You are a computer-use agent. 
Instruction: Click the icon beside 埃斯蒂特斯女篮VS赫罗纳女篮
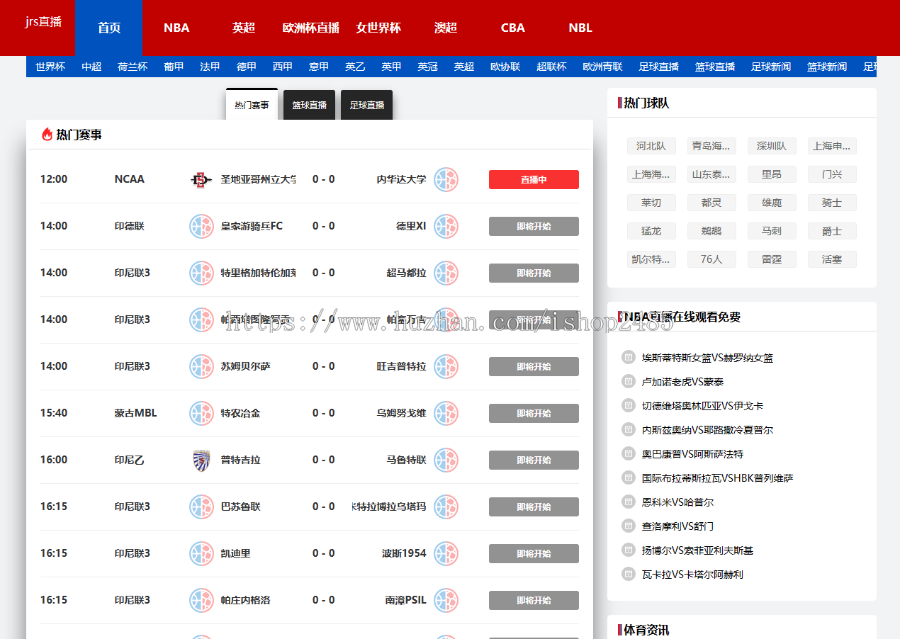click(629, 358)
